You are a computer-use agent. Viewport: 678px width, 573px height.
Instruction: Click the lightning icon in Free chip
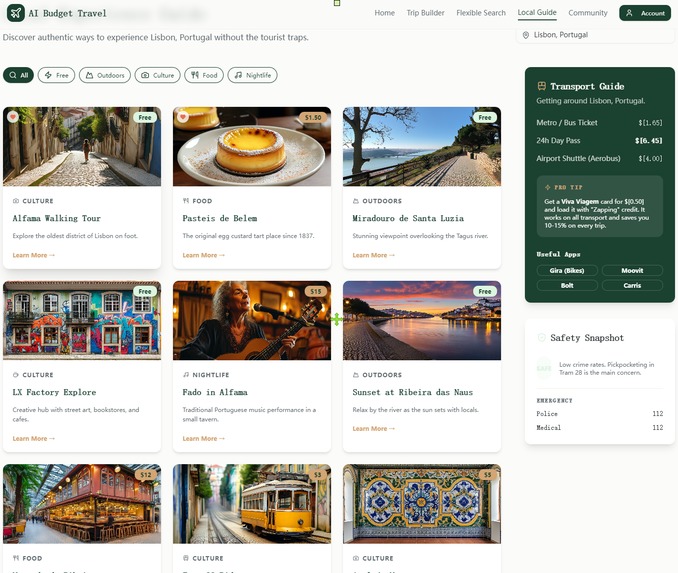48,75
